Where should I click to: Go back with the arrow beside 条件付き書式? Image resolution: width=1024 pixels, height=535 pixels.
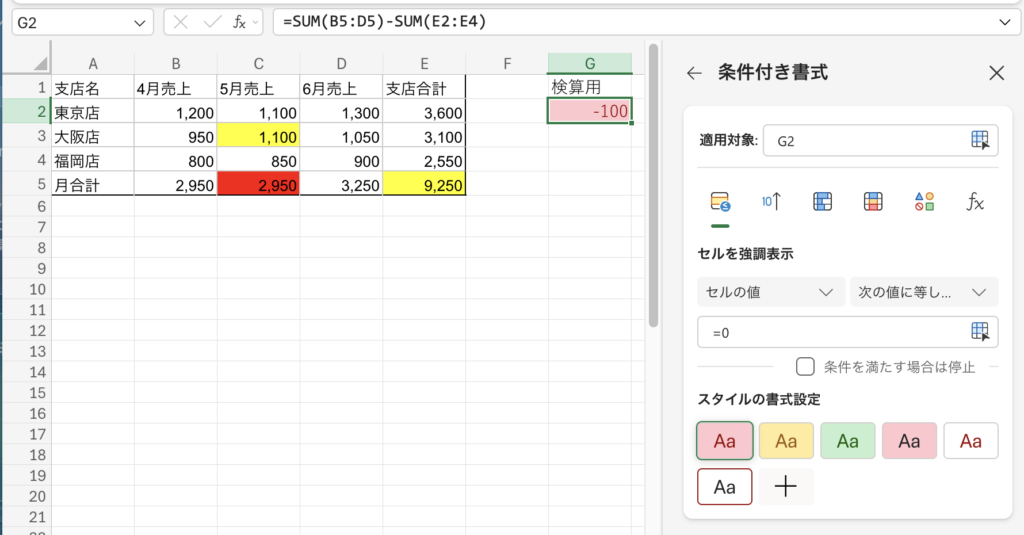point(694,73)
